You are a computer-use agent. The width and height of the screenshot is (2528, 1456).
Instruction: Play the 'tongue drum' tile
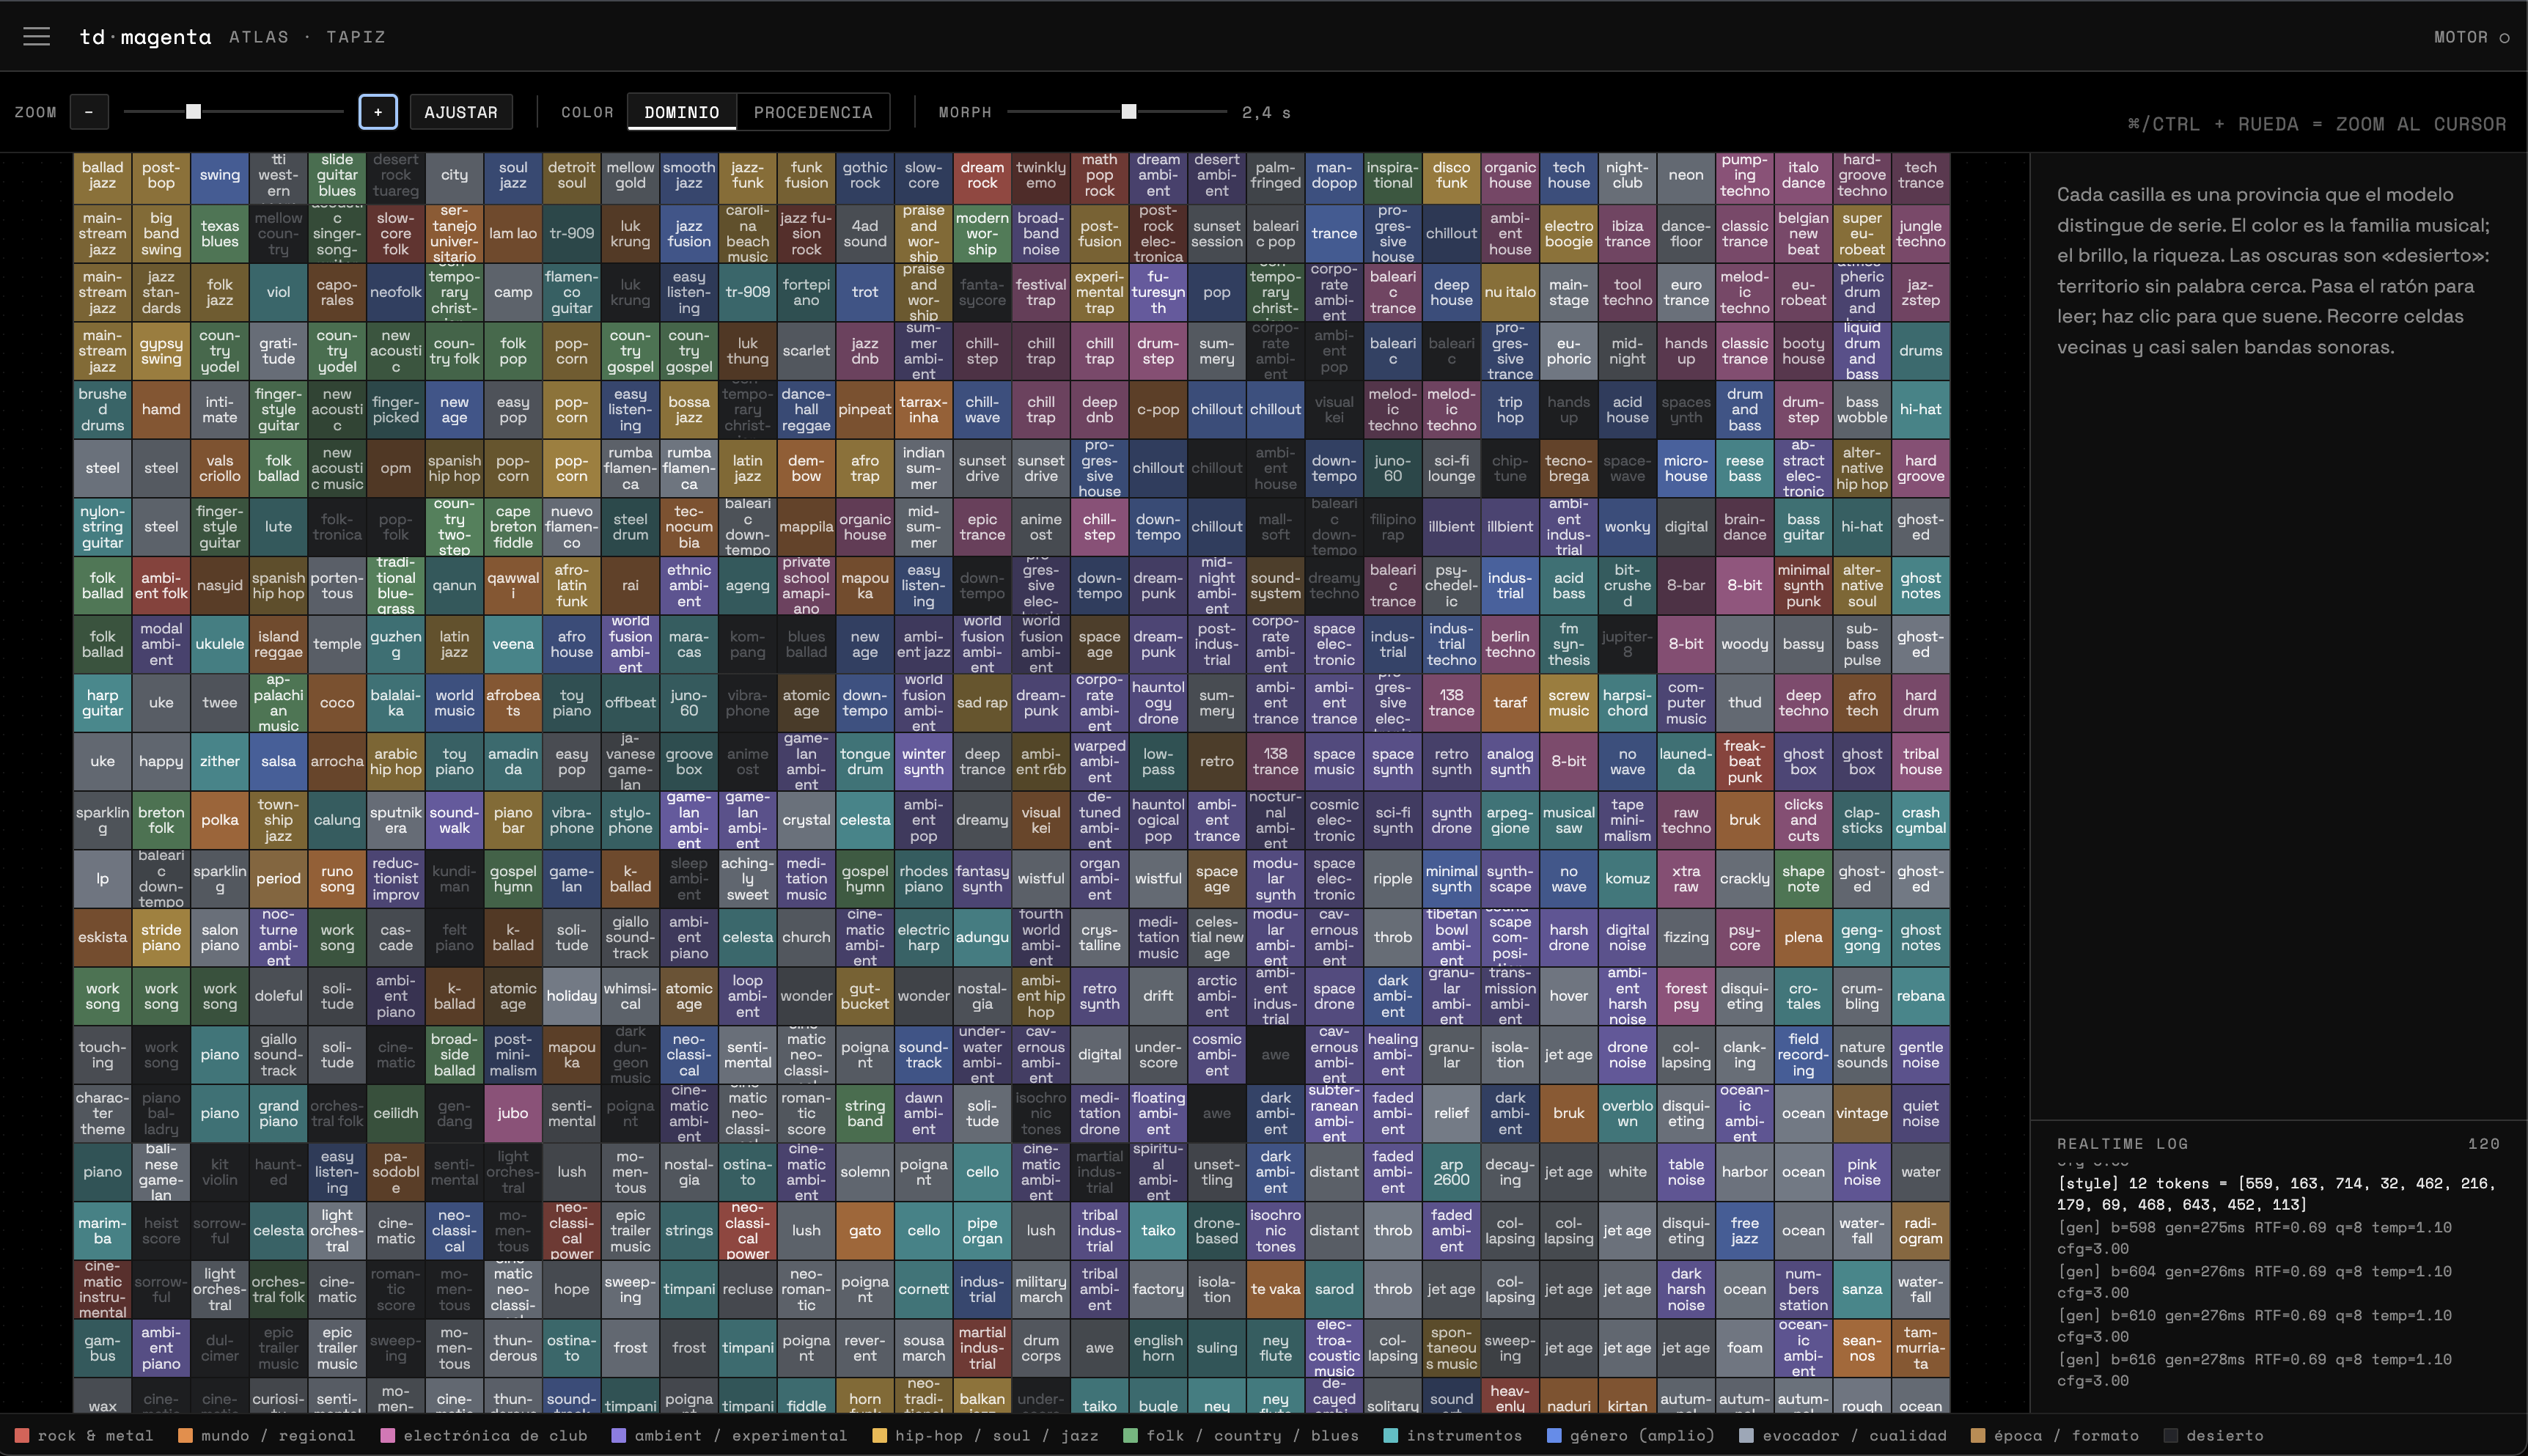(x=865, y=761)
